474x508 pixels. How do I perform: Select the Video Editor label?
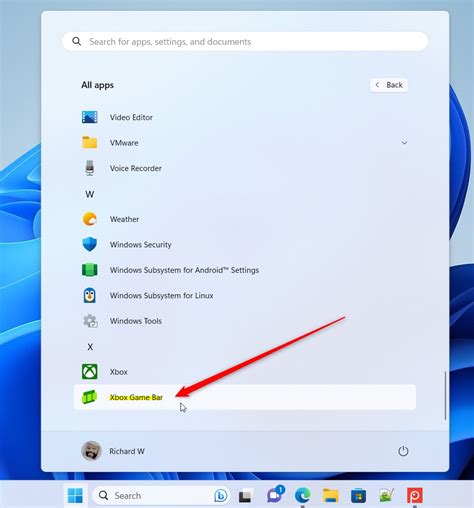point(131,117)
